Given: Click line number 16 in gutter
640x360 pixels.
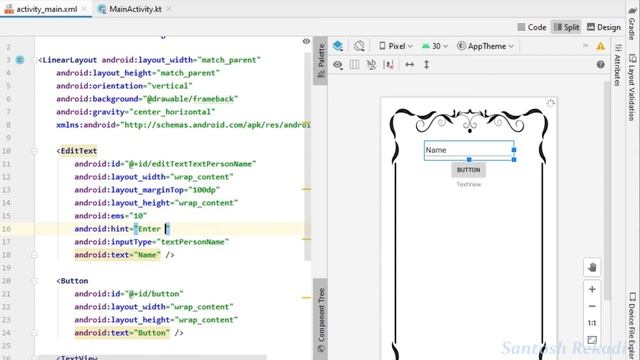Looking at the screenshot, I should click(x=7, y=229).
